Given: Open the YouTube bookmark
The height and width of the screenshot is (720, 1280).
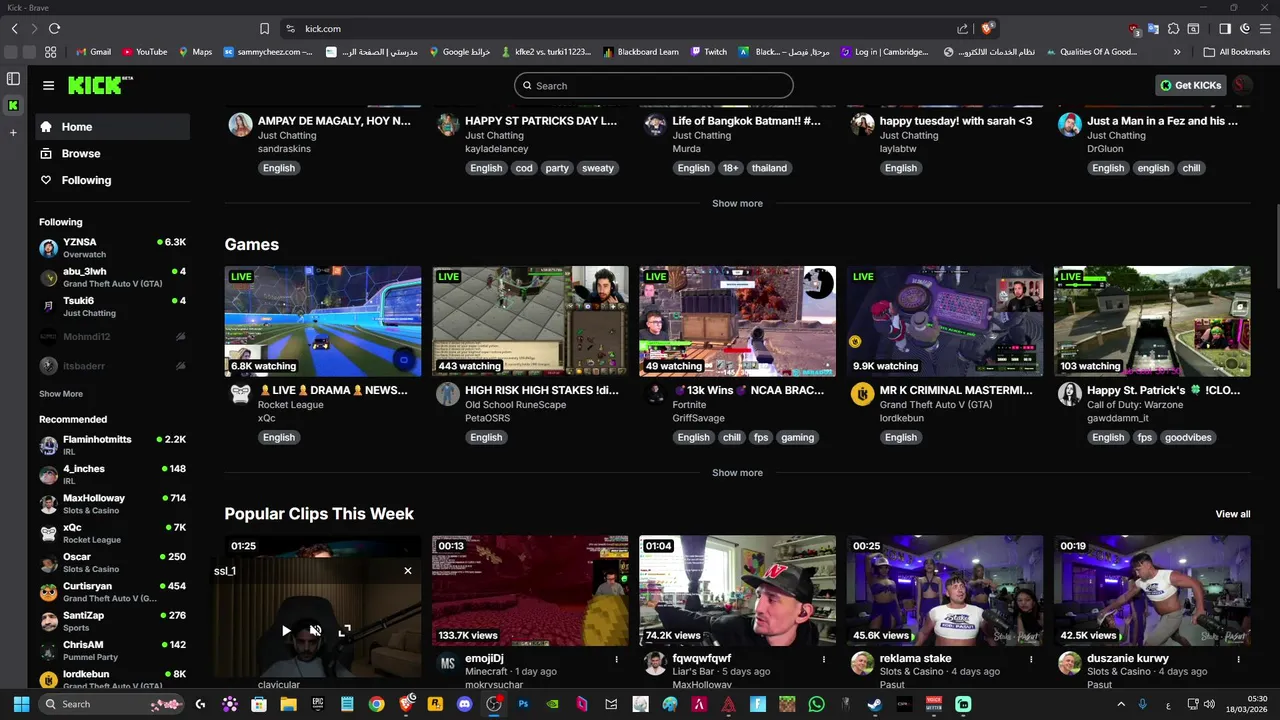Looking at the screenshot, I should (x=145, y=52).
